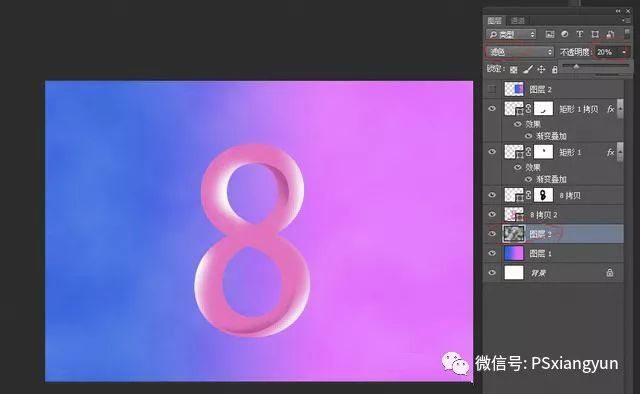
Task: Lock transparent pixels of the layer
Action: click(x=514, y=69)
